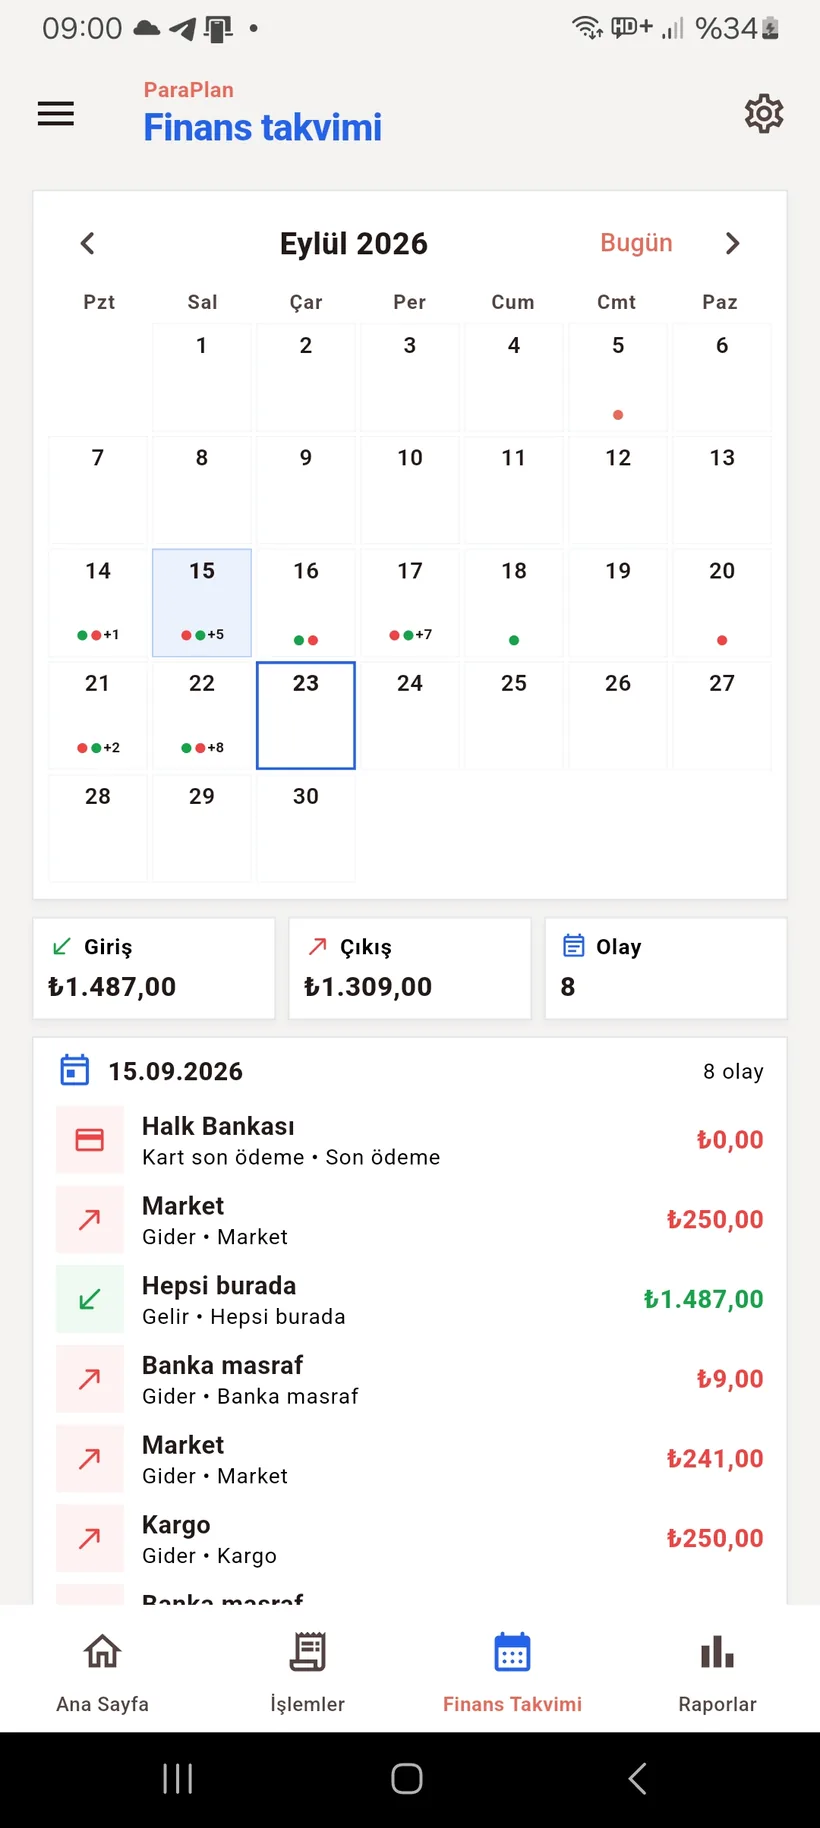
Task: Tap the Giriş incoming arrow icon
Action: [62, 946]
